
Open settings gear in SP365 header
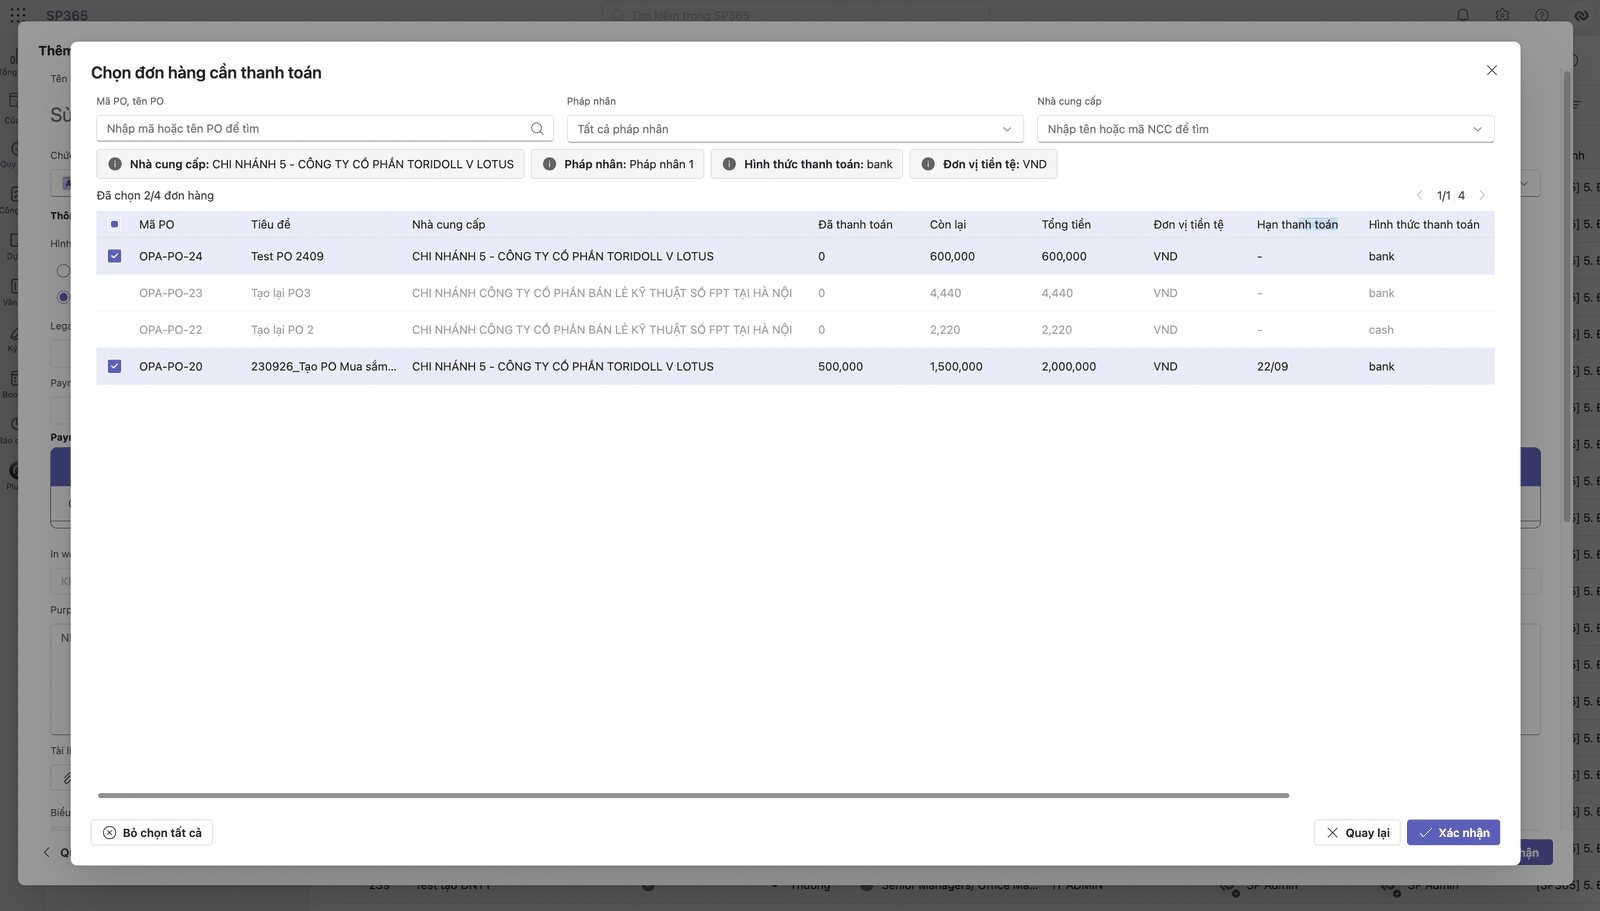click(x=1502, y=15)
